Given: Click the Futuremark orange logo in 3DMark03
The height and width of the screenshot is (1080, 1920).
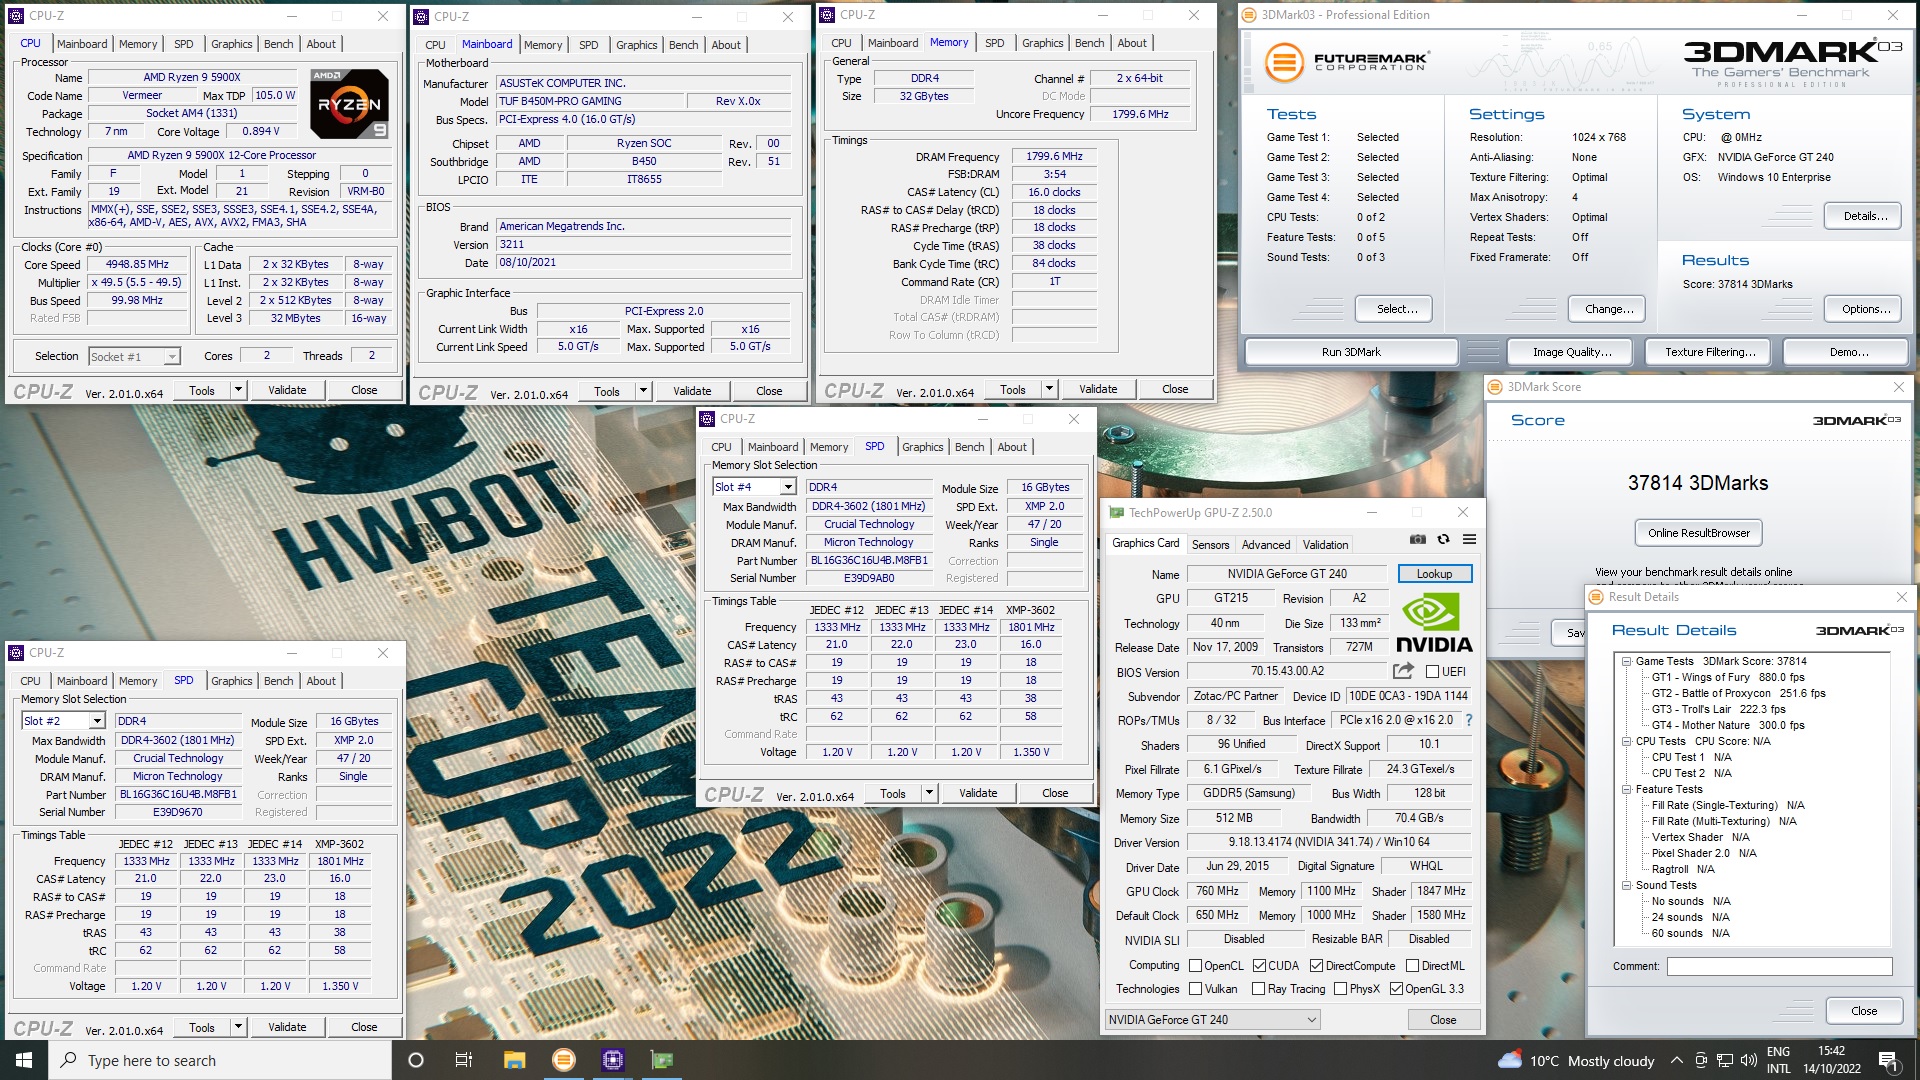Looking at the screenshot, I should [x=1284, y=63].
